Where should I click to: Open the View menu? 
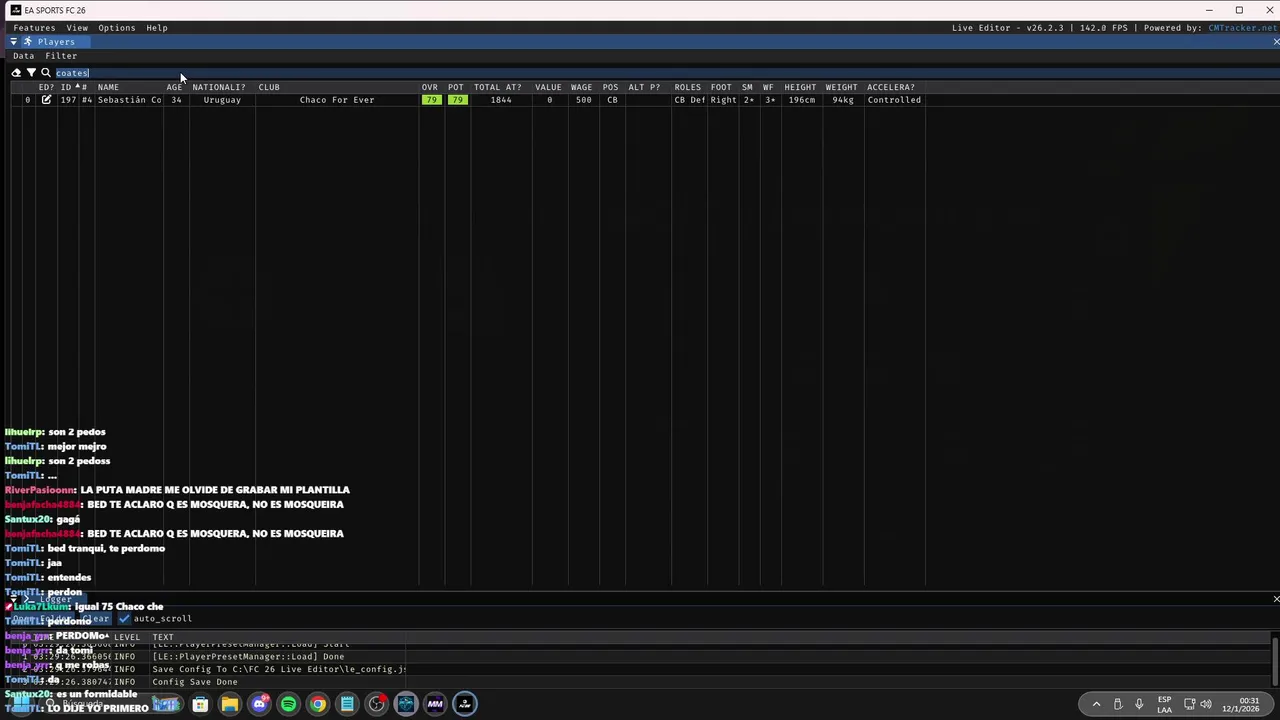[x=77, y=28]
